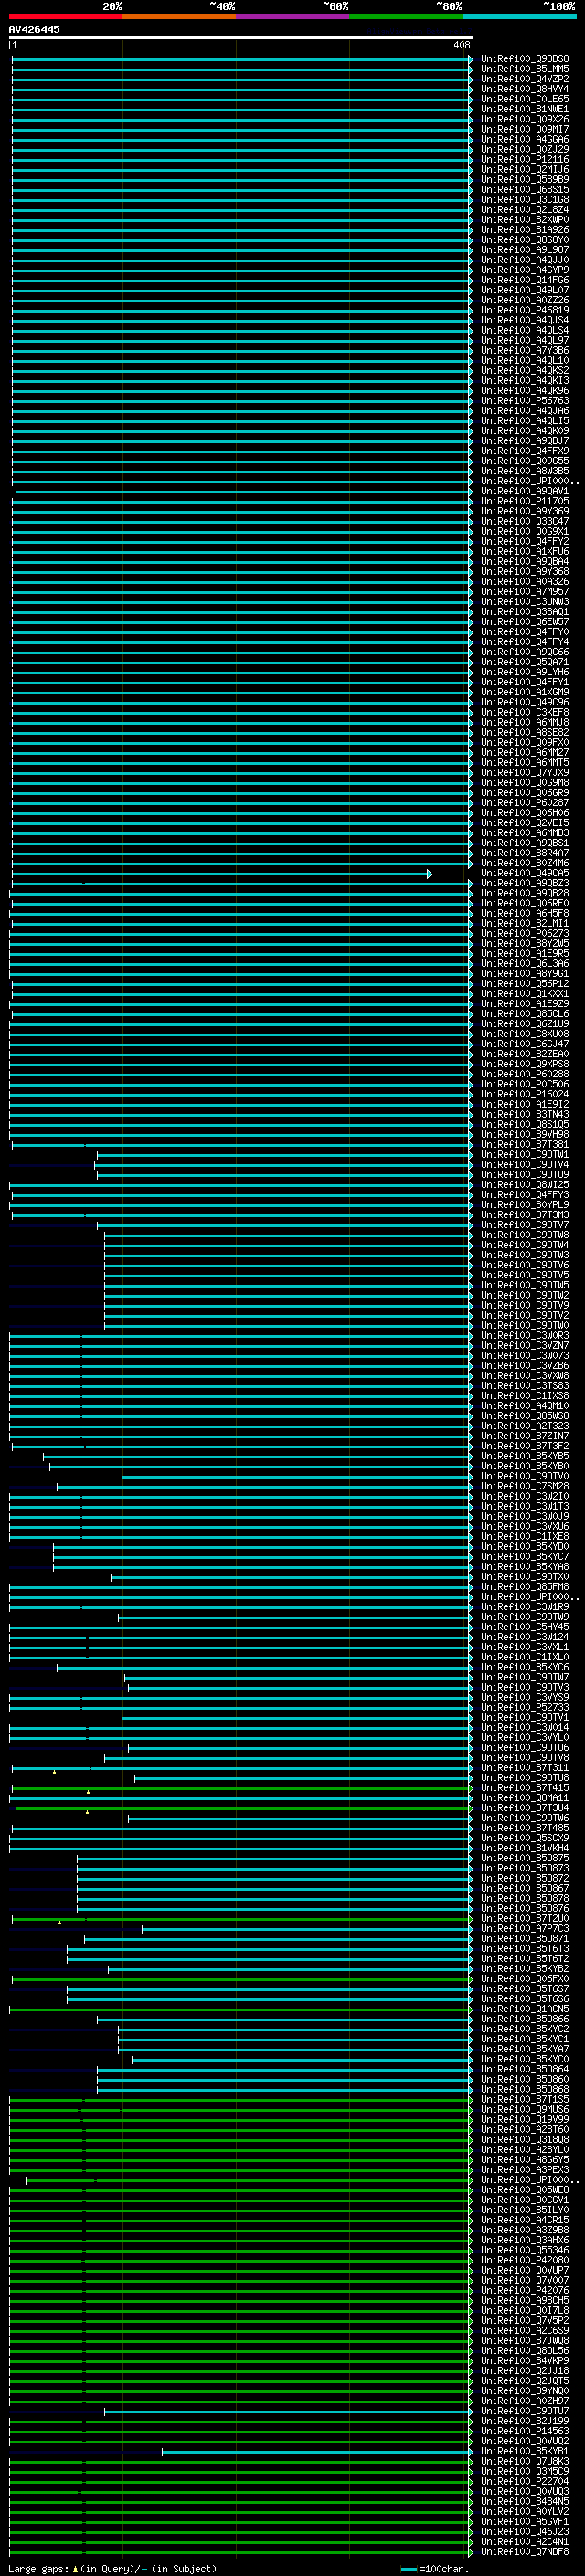Viewport: 585px width, 2576px height.
Task: Click label UniRef100_P22704
Action: tap(525, 2481)
